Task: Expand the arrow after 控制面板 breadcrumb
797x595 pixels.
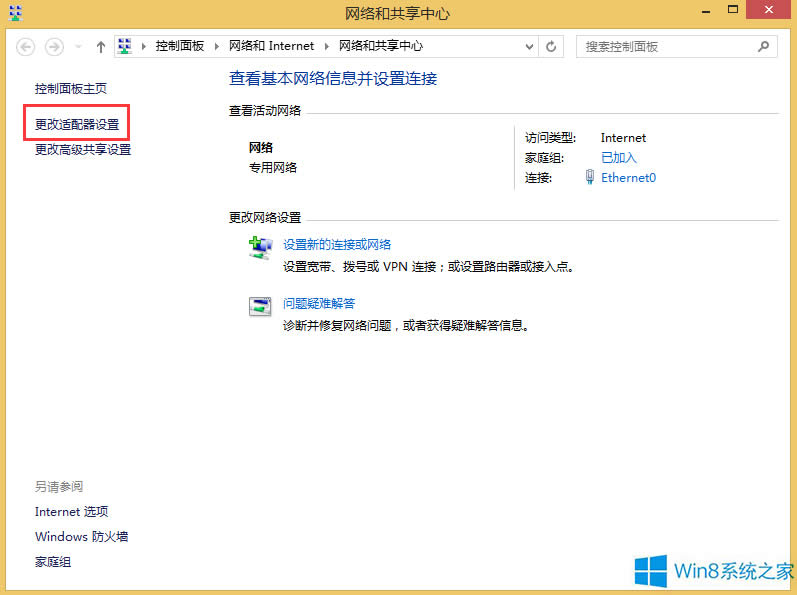Action: 219,46
